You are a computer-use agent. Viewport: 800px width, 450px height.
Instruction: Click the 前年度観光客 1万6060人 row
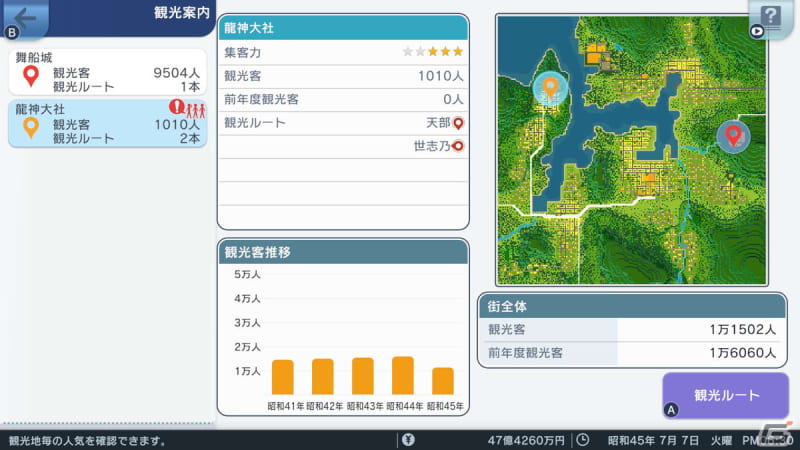click(632, 353)
